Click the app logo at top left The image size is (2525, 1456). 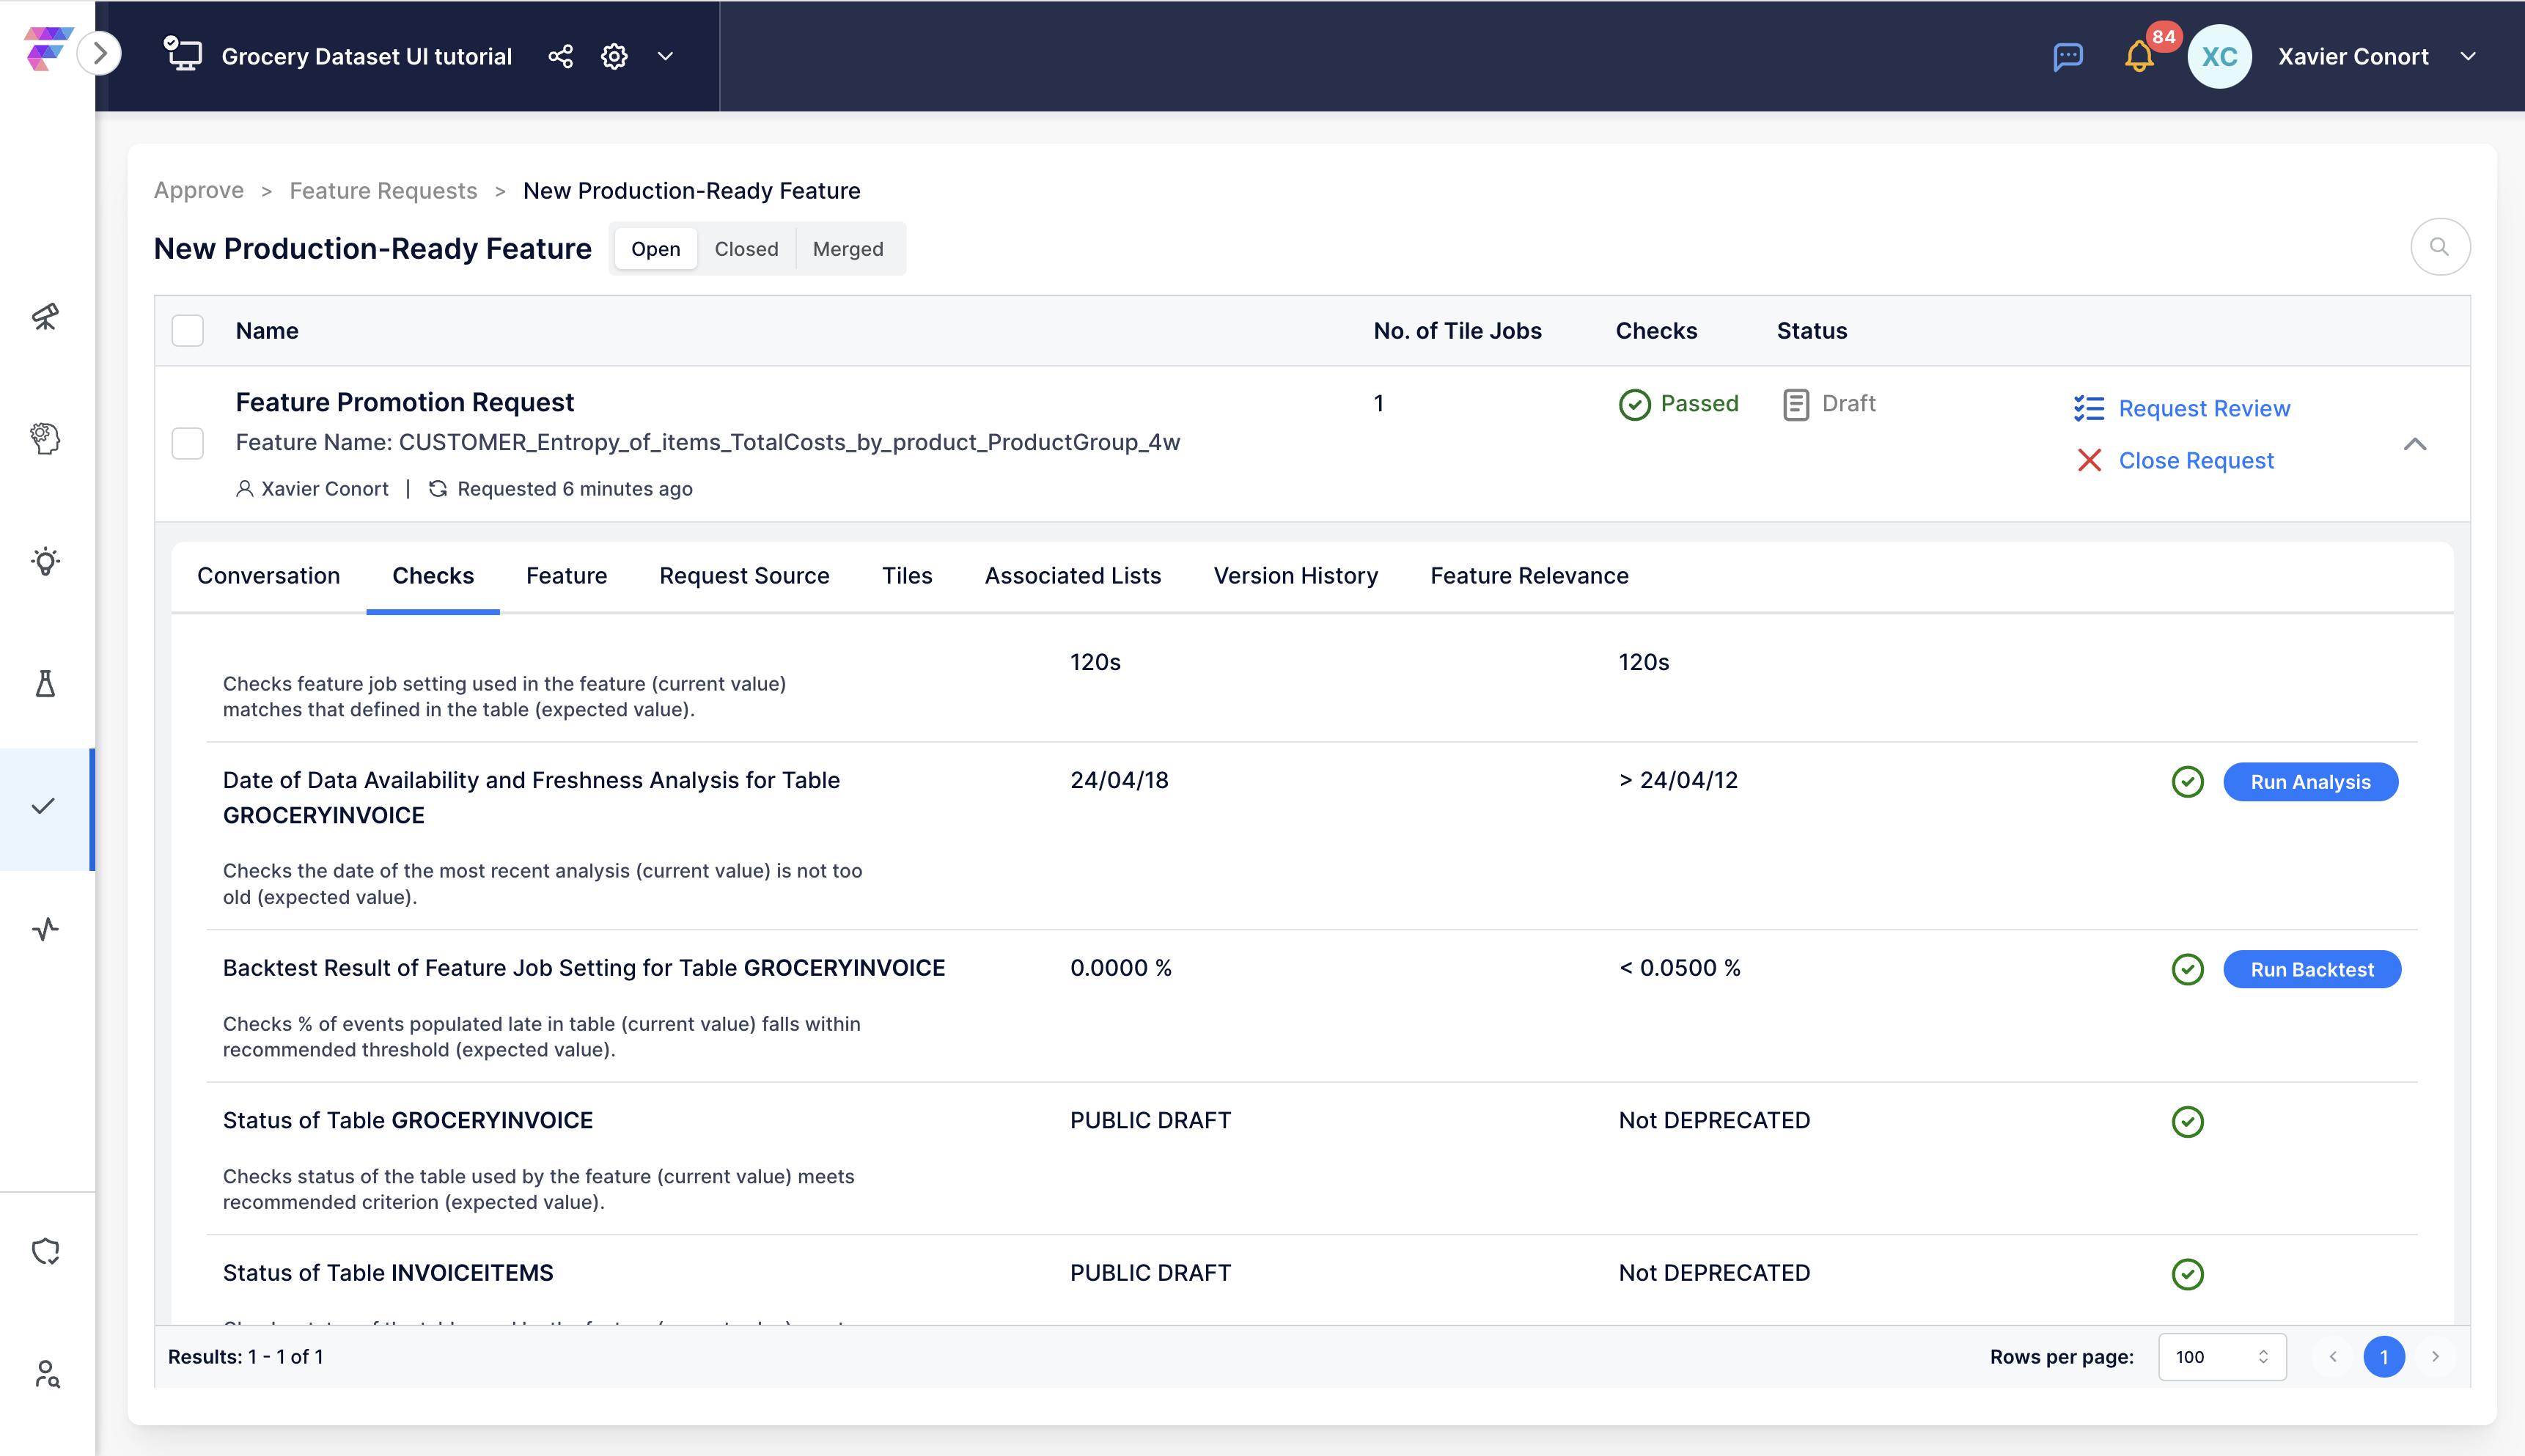coord(48,49)
